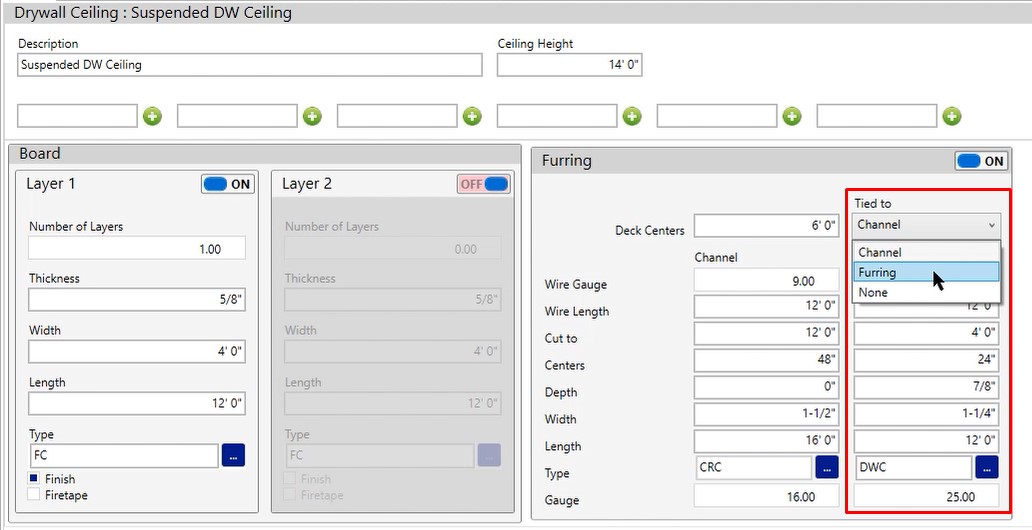Select Furring from the dropdown list
The image size is (1032, 530).
click(925, 272)
